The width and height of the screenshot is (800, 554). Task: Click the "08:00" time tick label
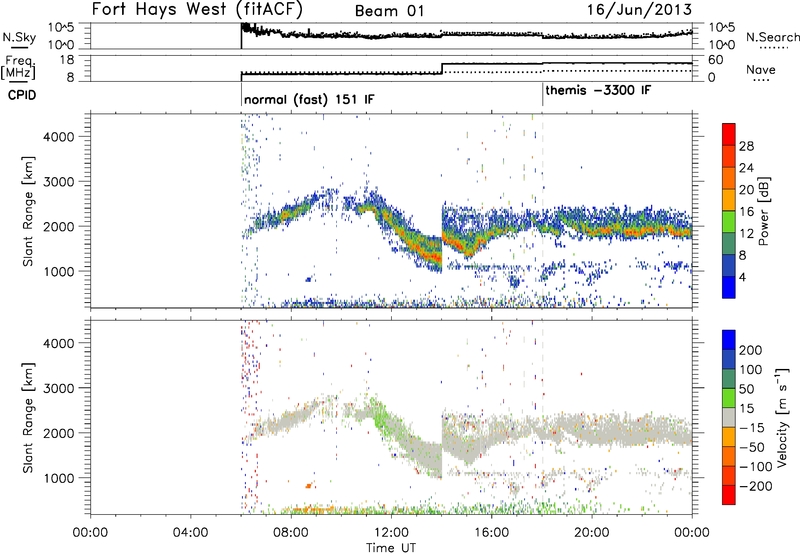tap(291, 533)
